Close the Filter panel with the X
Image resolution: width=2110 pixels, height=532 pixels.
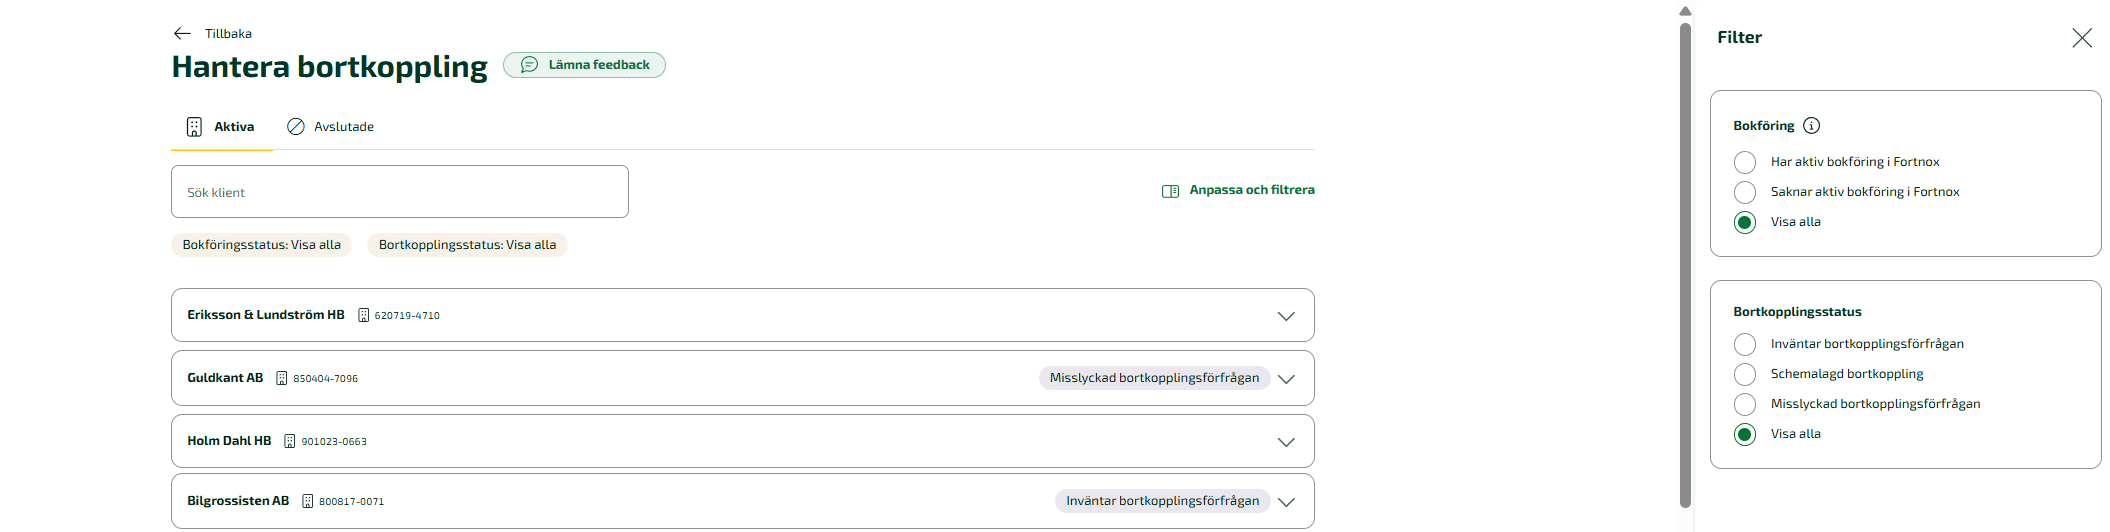(2081, 38)
